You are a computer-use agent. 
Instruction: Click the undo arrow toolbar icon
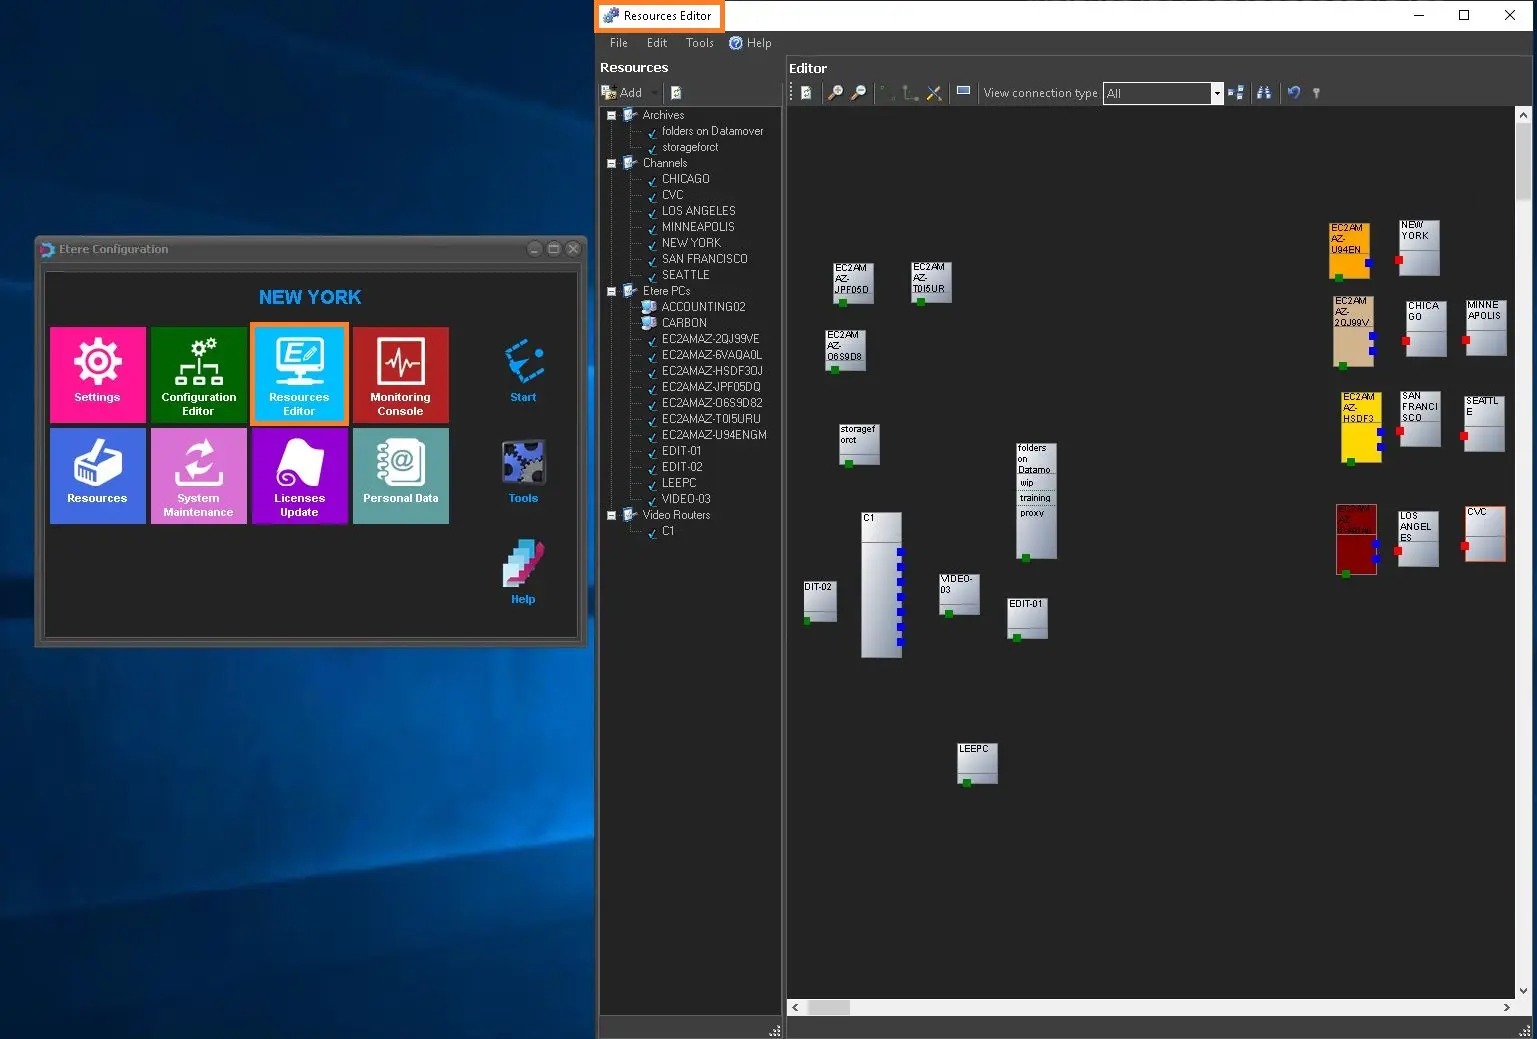coord(1294,93)
